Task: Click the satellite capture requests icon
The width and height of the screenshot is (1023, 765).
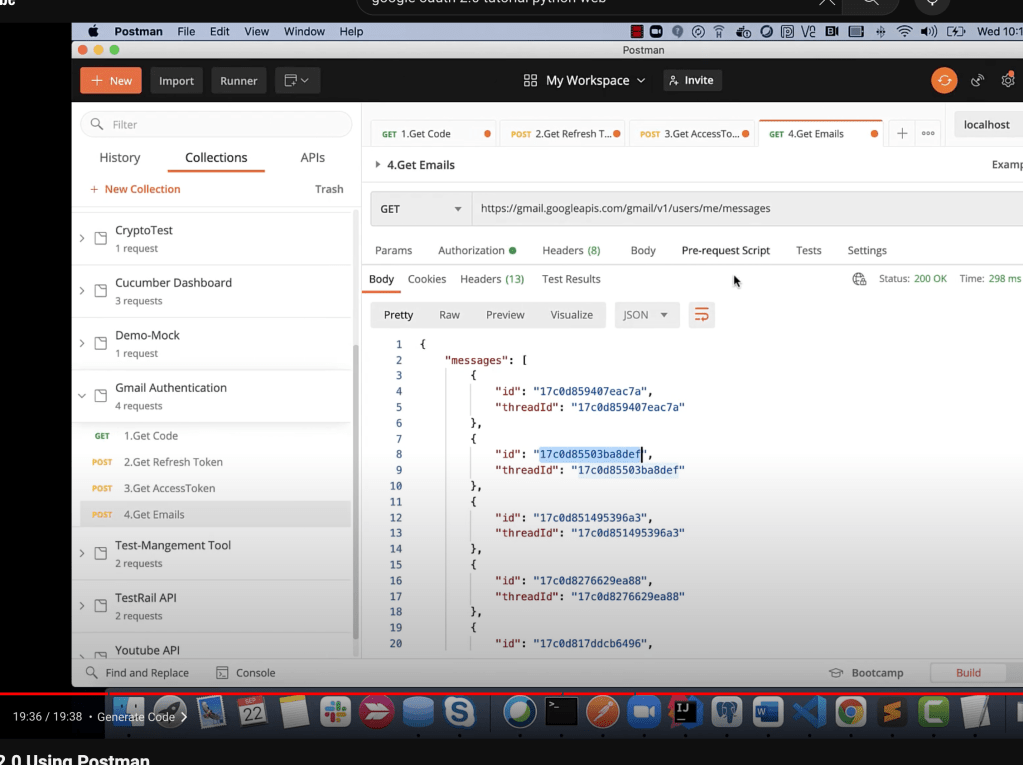Action: 977,80
